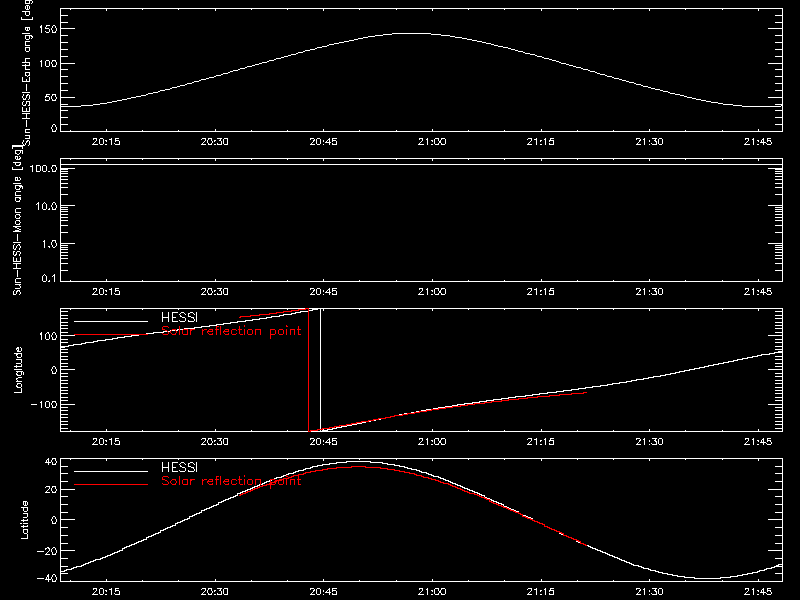
Task: Click the 150 tick on Earth angle axis
Action: click(48, 29)
